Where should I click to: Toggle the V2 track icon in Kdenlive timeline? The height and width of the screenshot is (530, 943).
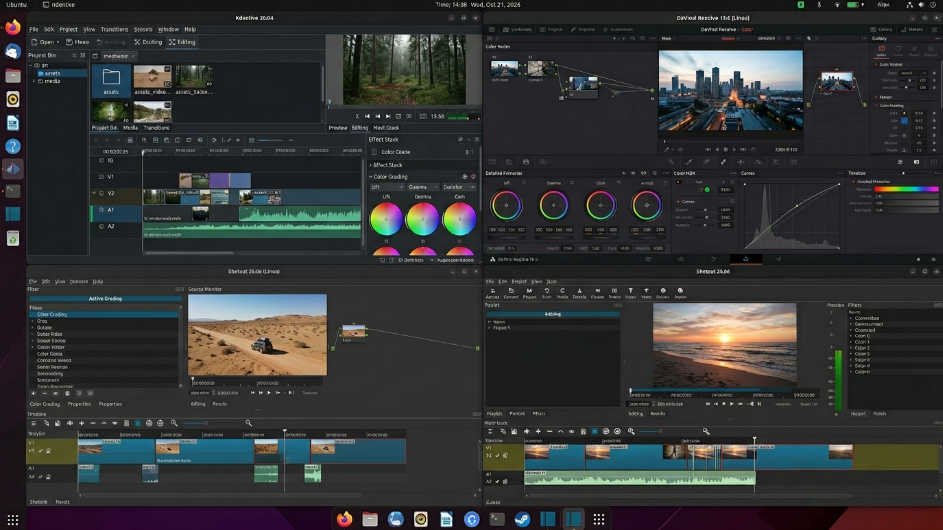102,194
